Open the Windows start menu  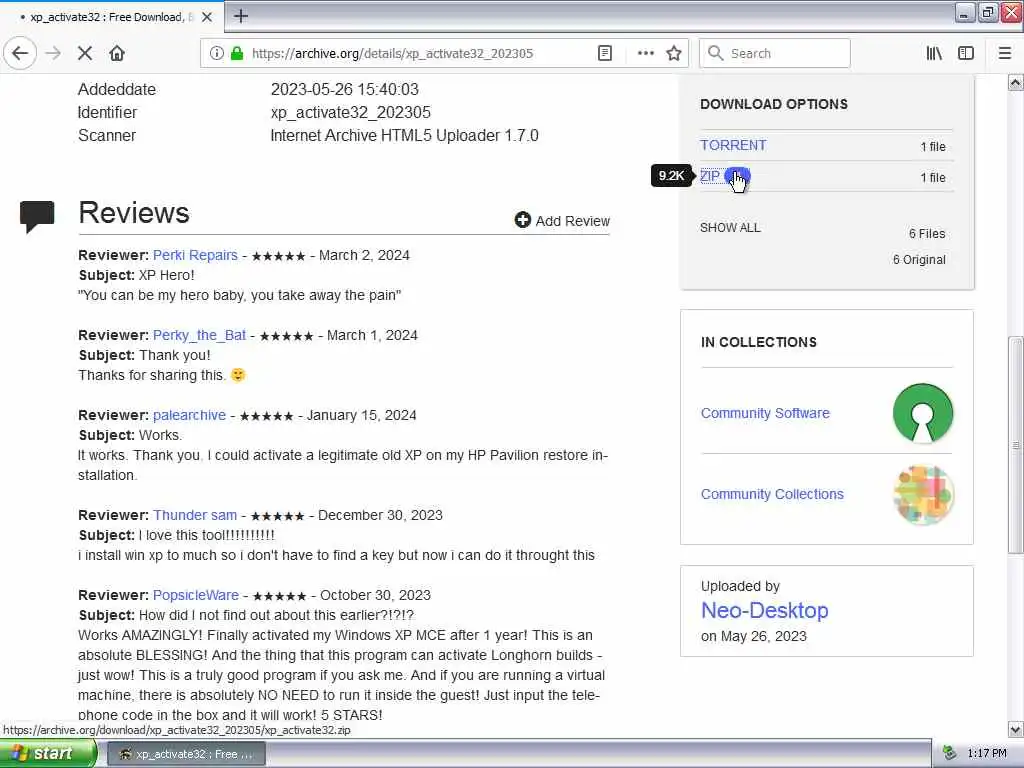47,754
